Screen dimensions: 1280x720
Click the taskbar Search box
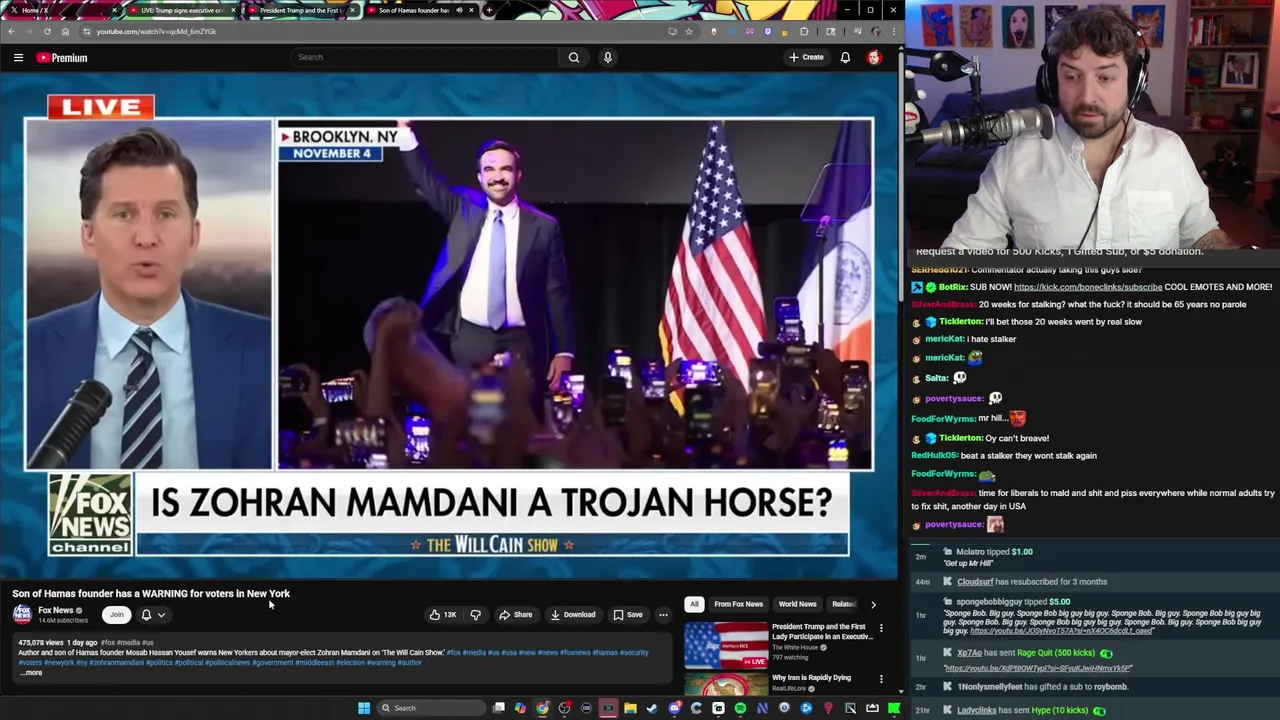[x=429, y=708]
